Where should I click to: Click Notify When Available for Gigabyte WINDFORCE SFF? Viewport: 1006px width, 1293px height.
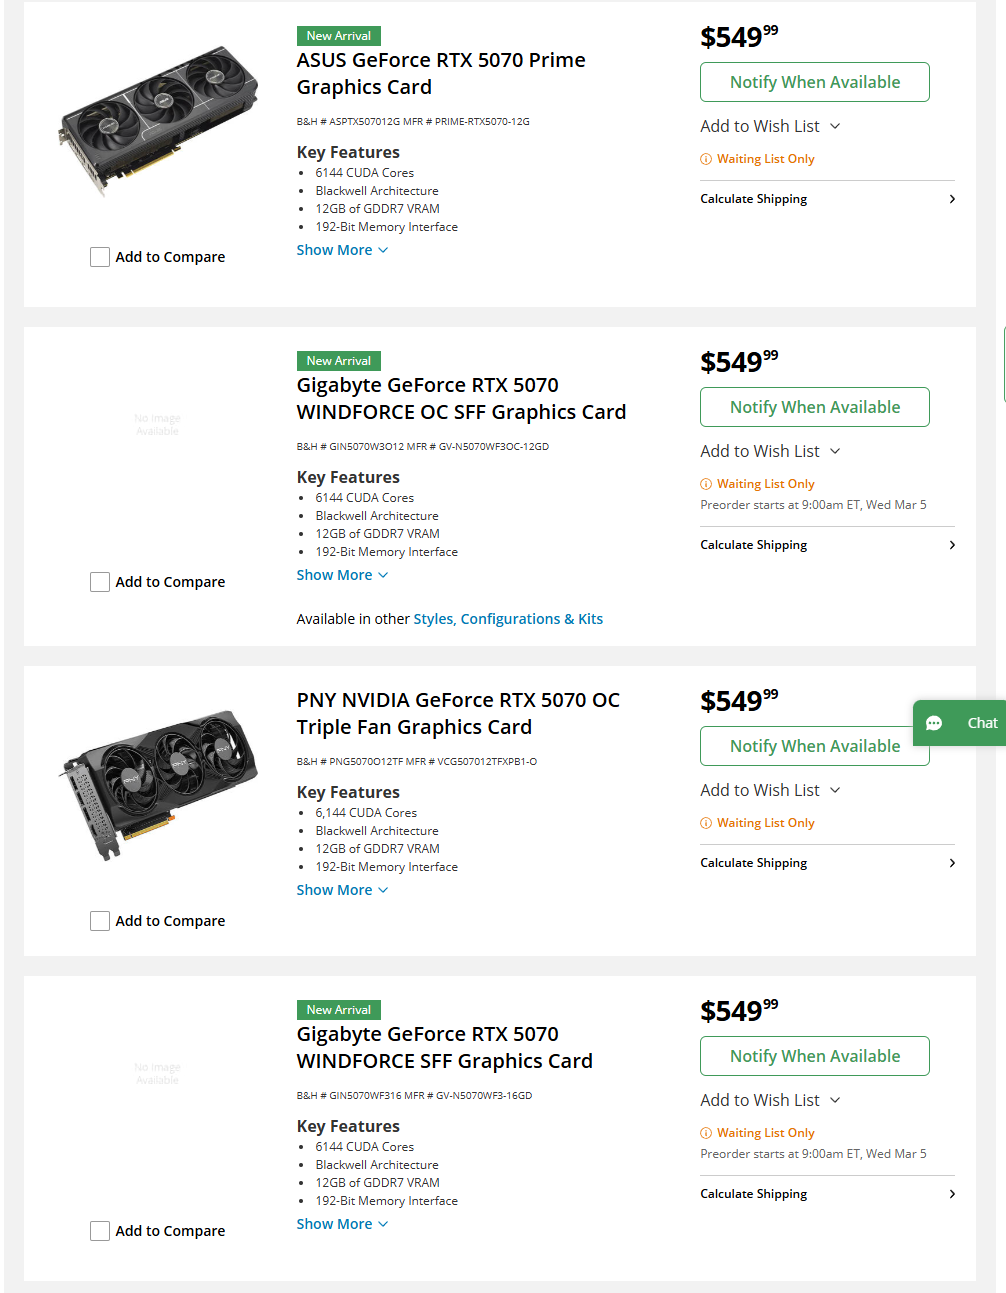pyautogui.click(x=814, y=1055)
